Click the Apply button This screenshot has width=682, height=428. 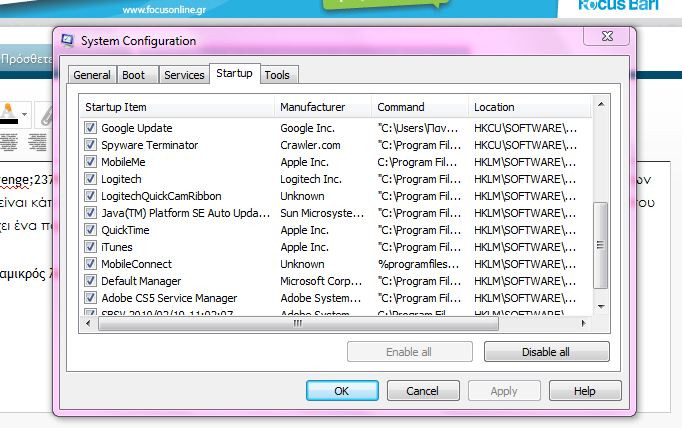[504, 391]
